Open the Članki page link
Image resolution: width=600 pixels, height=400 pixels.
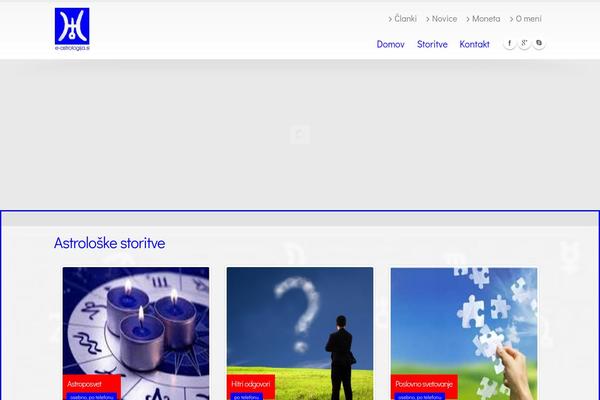pos(405,18)
